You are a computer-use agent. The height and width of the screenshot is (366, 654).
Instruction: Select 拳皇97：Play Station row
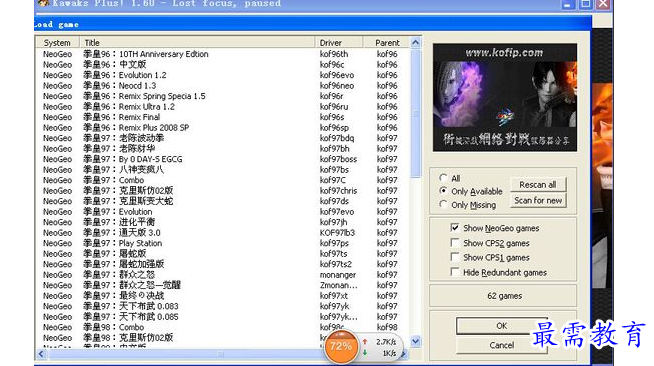[x=222, y=243]
